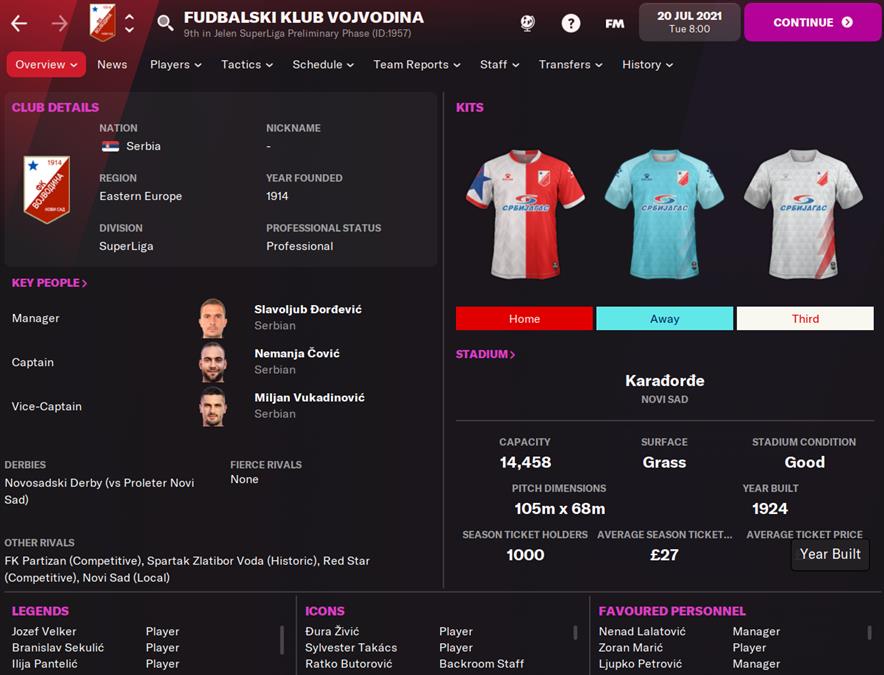The width and height of the screenshot is (884, 675).
Task: Open the Transfers dropdown menu
Action: click(570, 64)
